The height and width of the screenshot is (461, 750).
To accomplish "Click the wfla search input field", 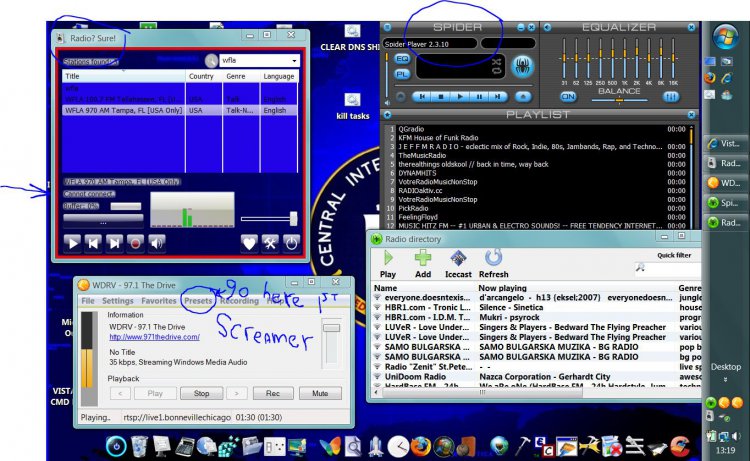I will [254, 61].
